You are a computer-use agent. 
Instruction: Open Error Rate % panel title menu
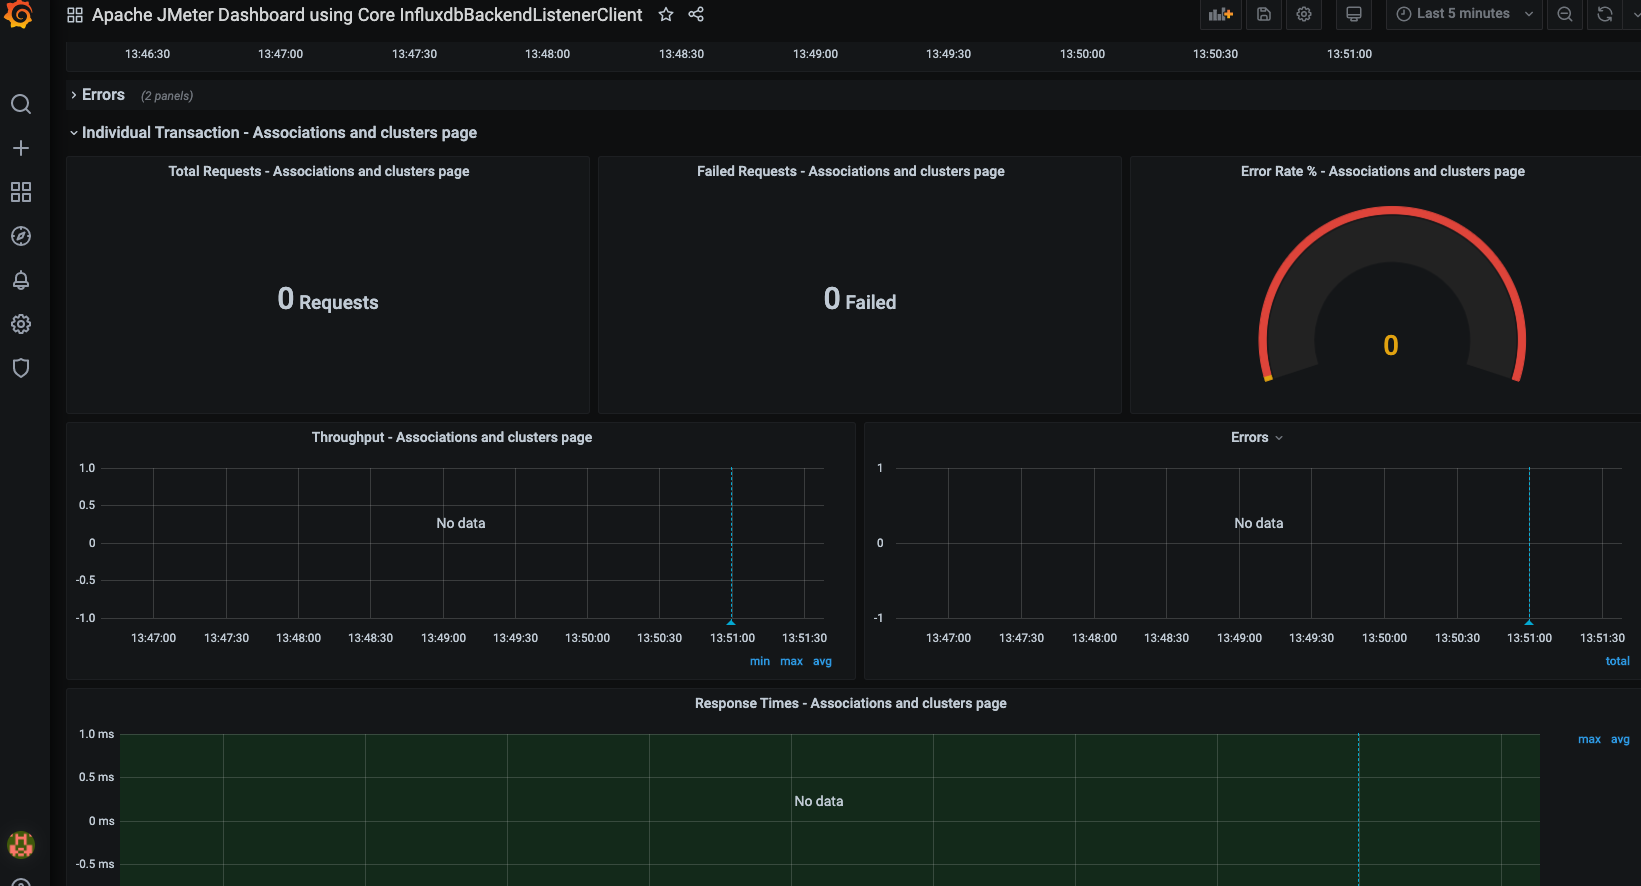click(1383, 171)
